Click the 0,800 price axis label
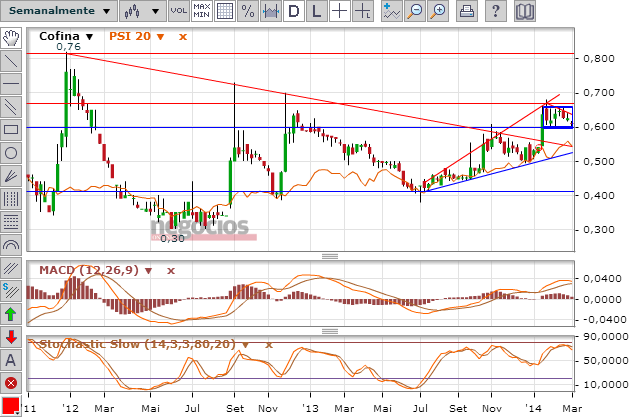Image resolution: width=640 pixels, height=419 pixels. (599, 58)
